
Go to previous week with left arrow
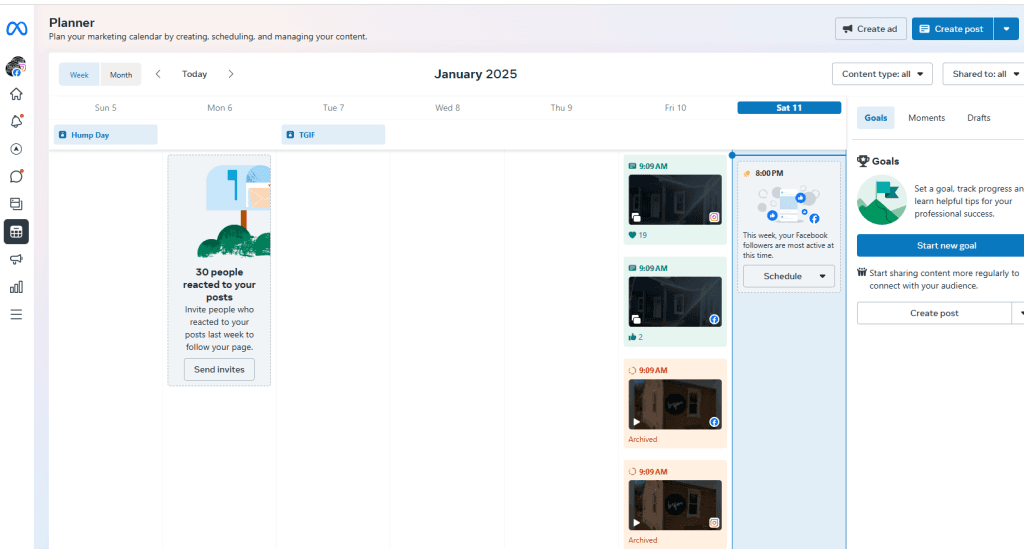tap(158, 74)
